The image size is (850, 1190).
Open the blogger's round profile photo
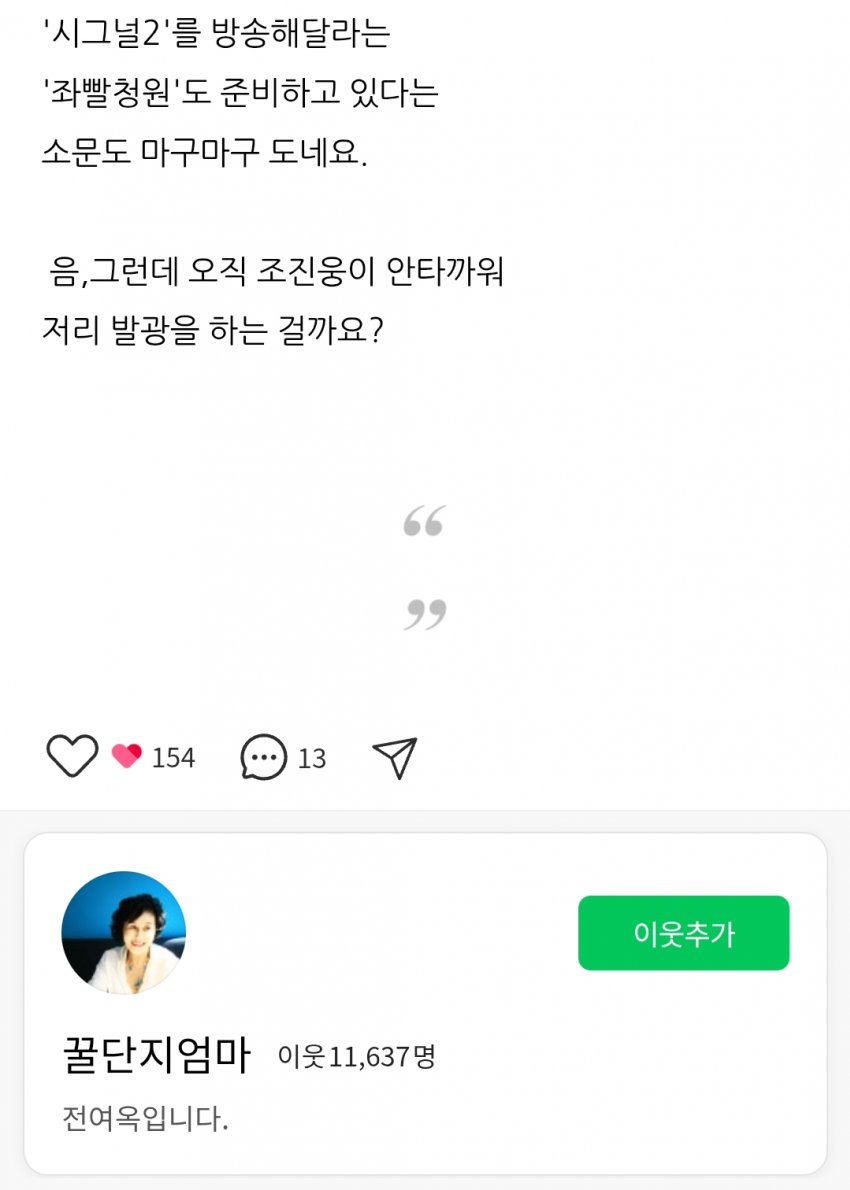[124, 933]
